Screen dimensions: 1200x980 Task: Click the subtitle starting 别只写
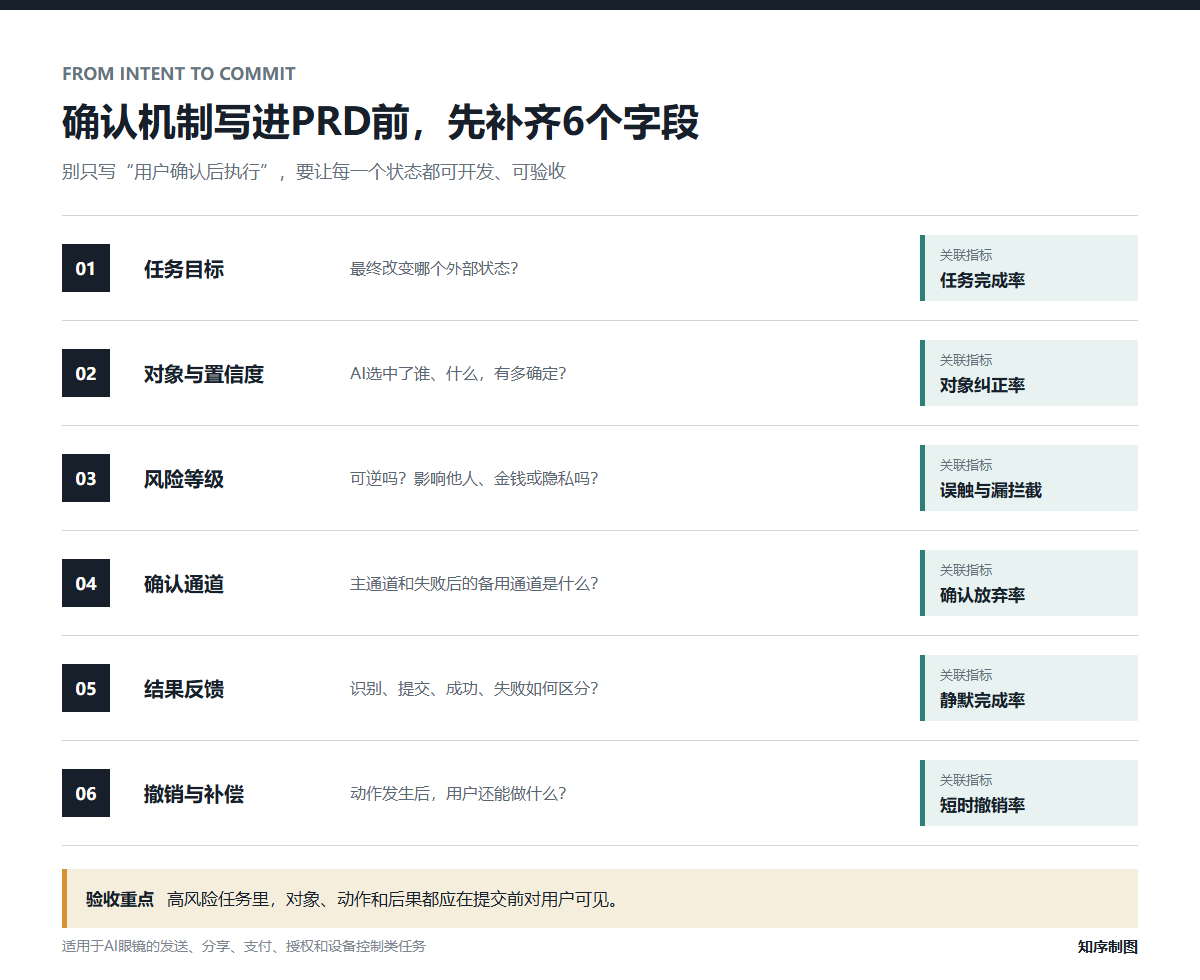coord(314,171)
